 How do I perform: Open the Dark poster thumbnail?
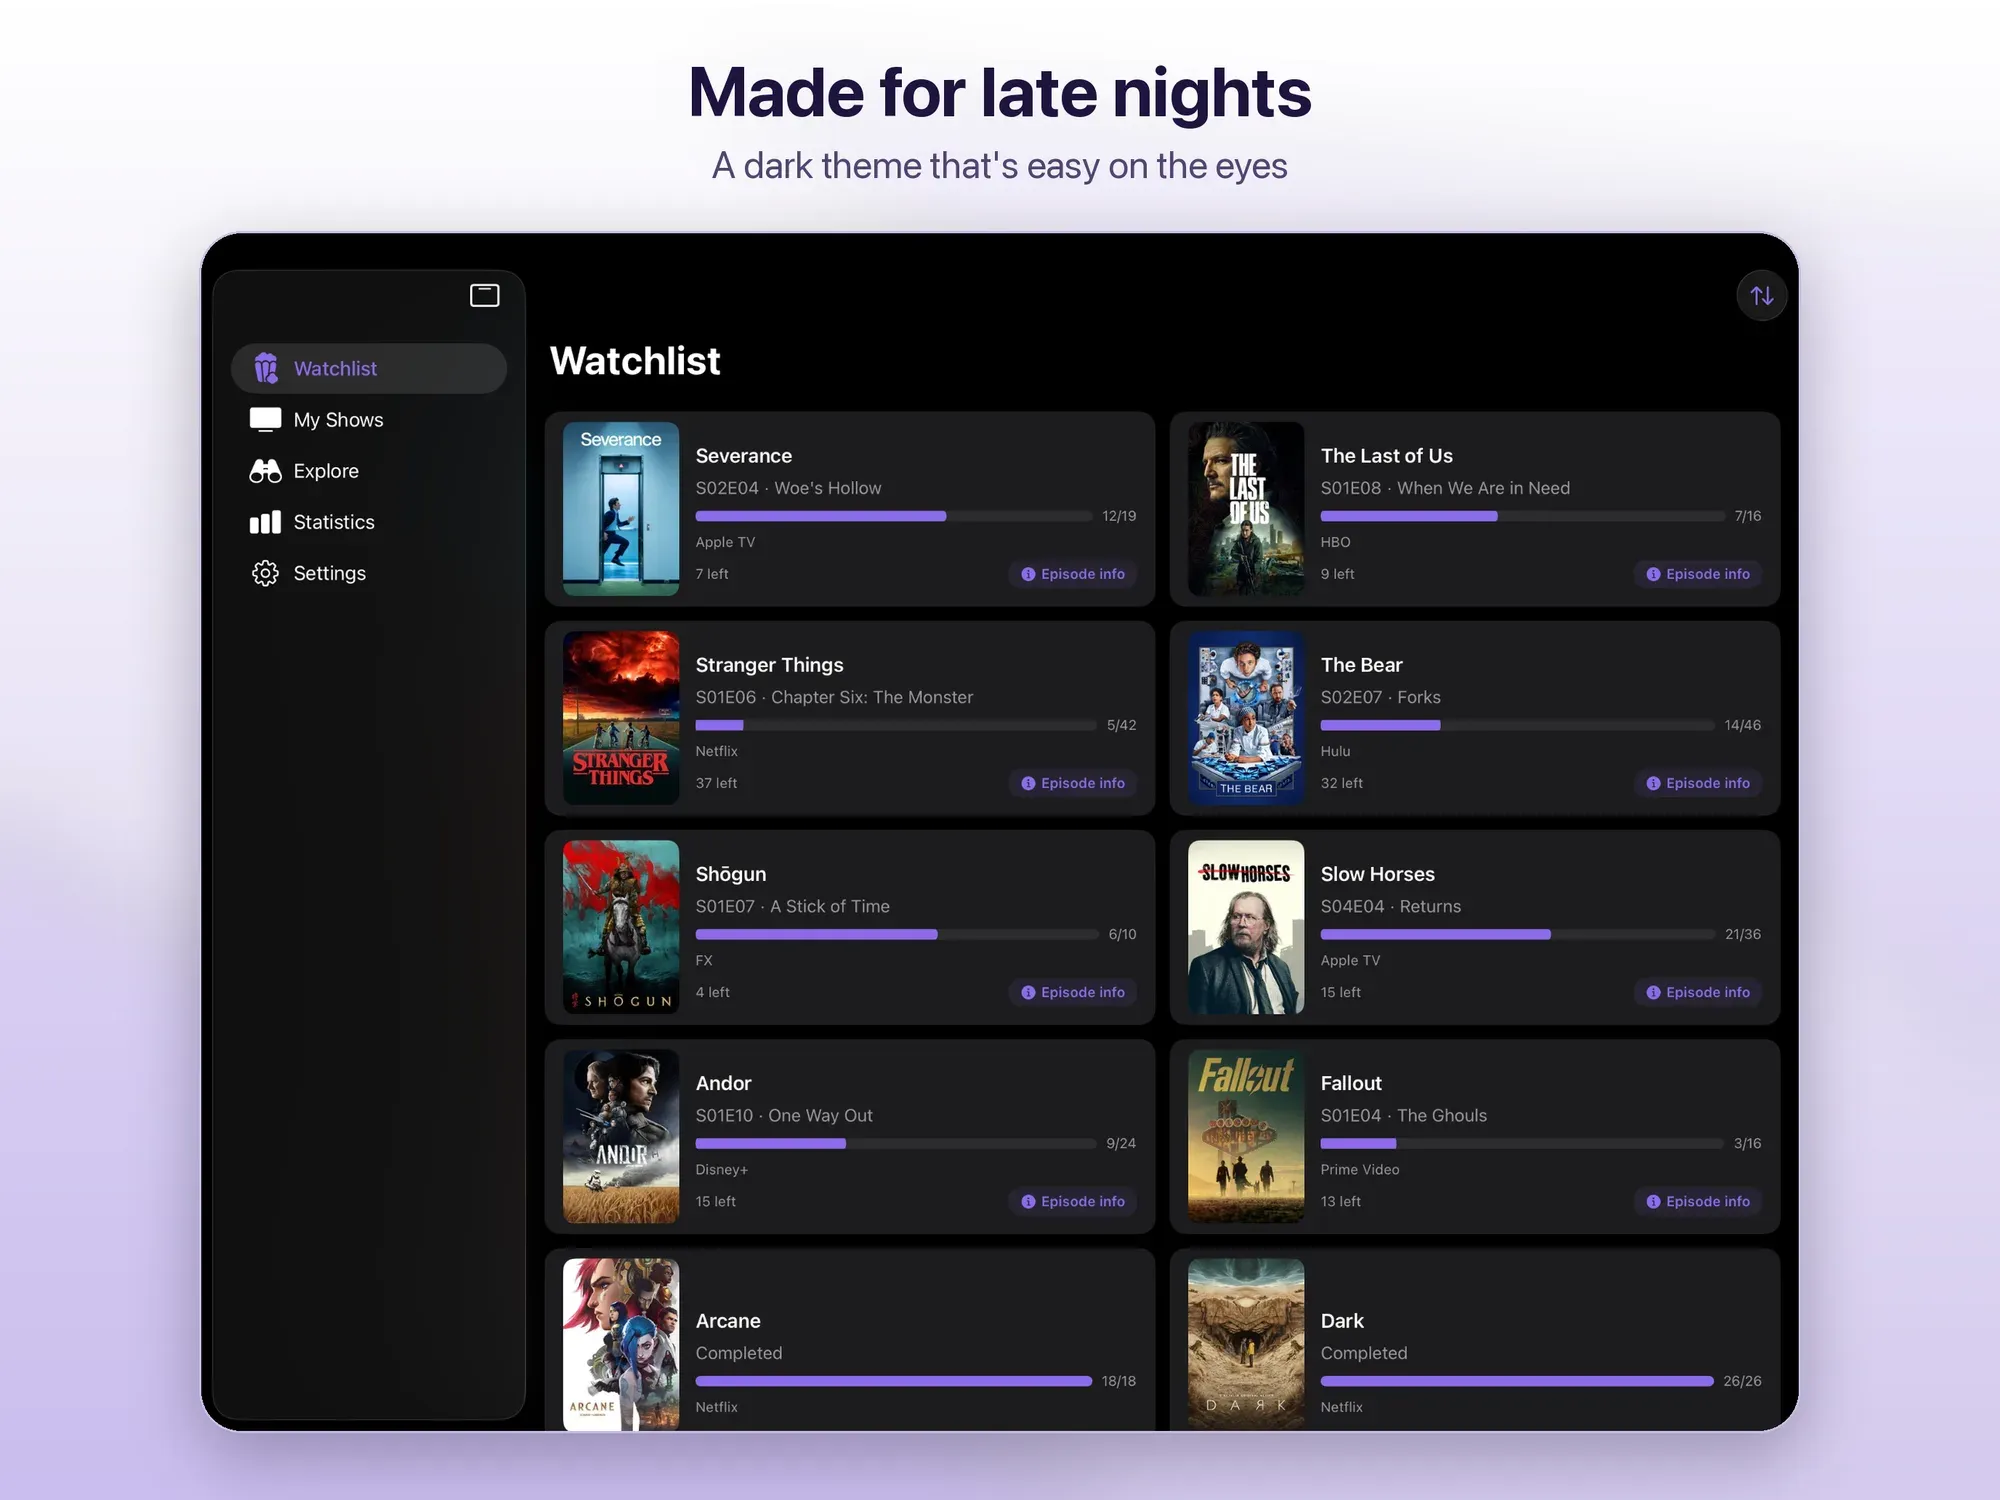[x=1246, y=1344]
